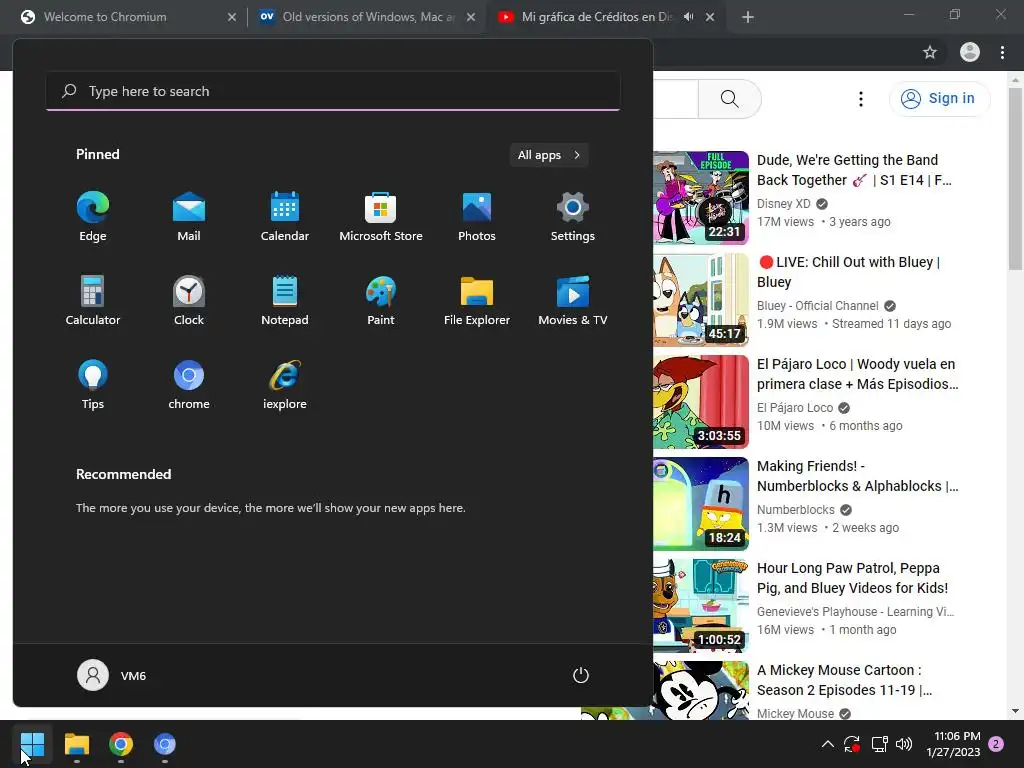Open Dude, We're Getting the Band video
This screenshot has width=1024, height=768.
(x=854, y=170)
